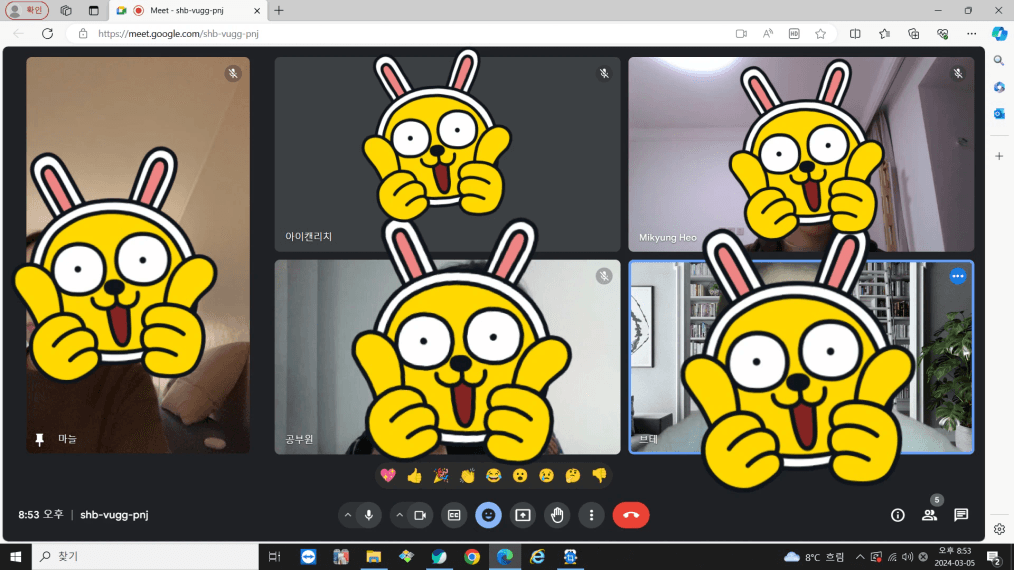This screenshot has width=1014, height=570.
Task: Open options on 브테 tile blue dots
Action: coord(958,276)
